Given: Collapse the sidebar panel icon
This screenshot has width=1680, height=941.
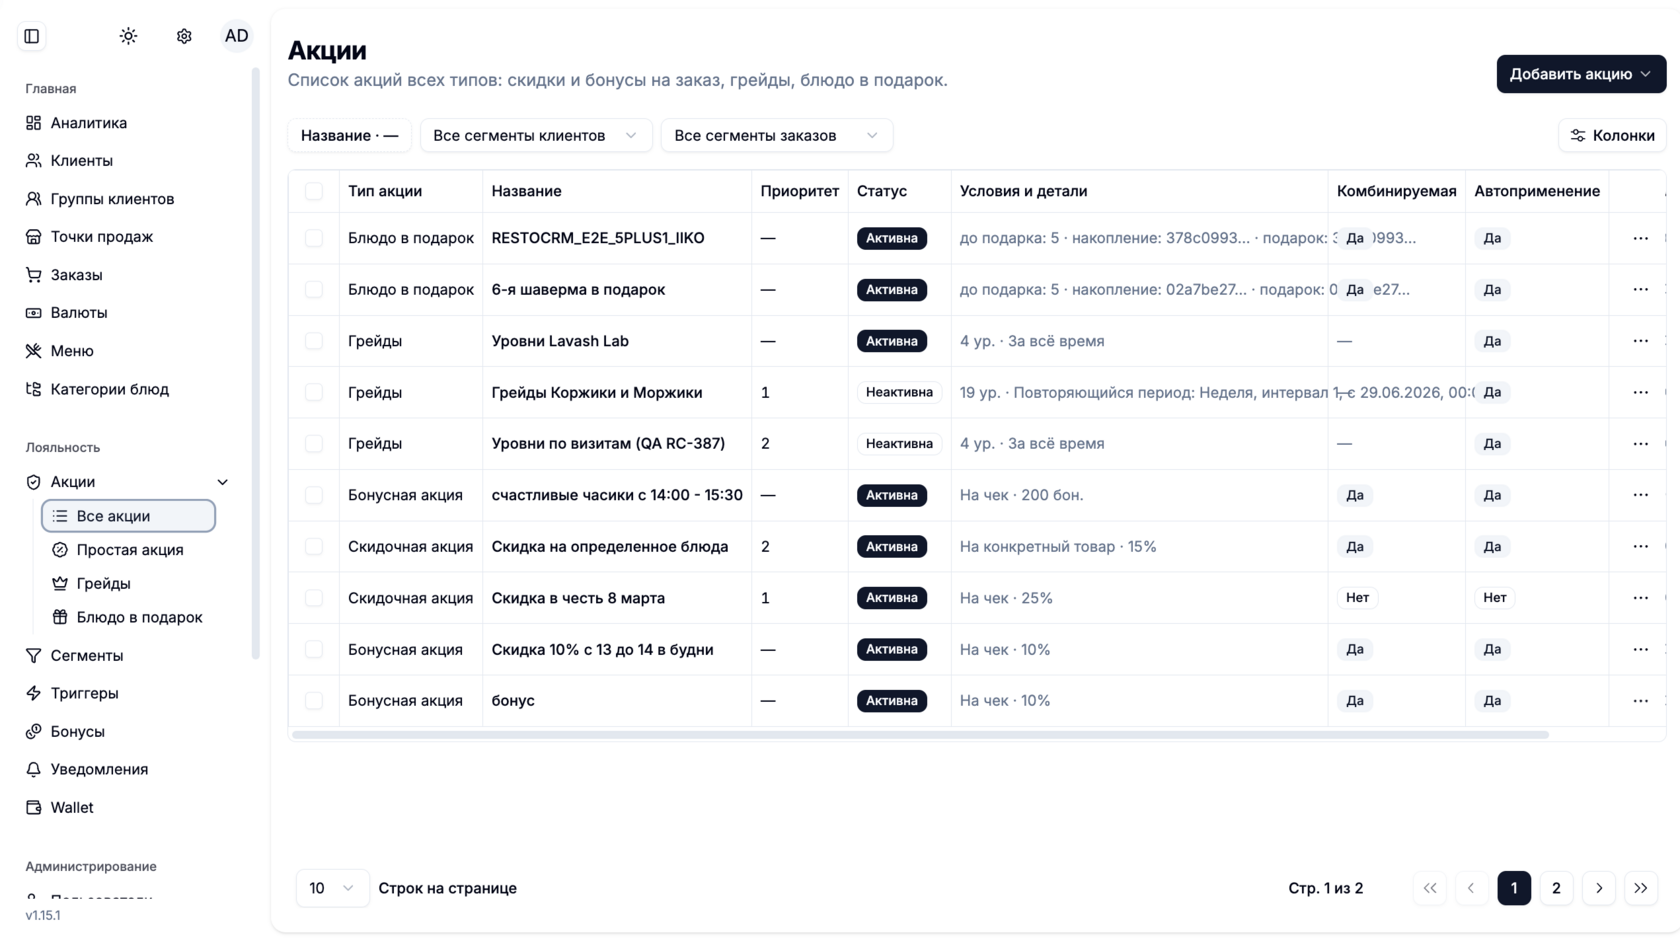Looking at the screenshot, I should [32, 36].
